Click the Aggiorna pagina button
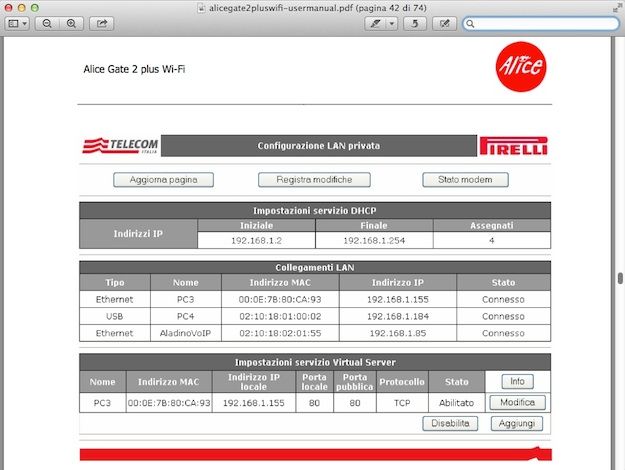Viewport: 625px width, 470px height. (163, 180)
